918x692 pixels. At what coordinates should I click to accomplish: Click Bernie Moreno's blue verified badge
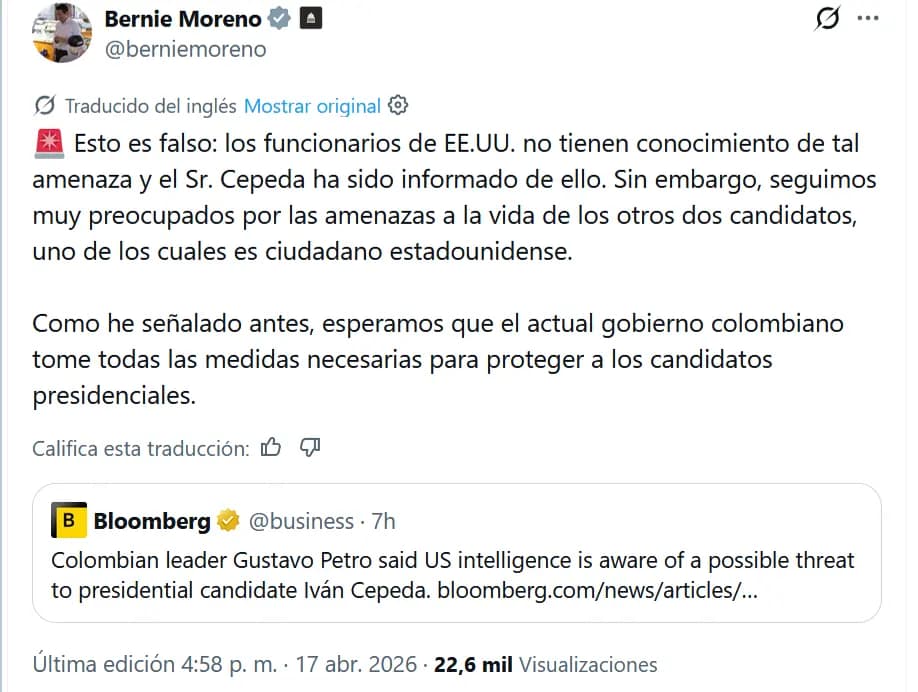point(277,17)
